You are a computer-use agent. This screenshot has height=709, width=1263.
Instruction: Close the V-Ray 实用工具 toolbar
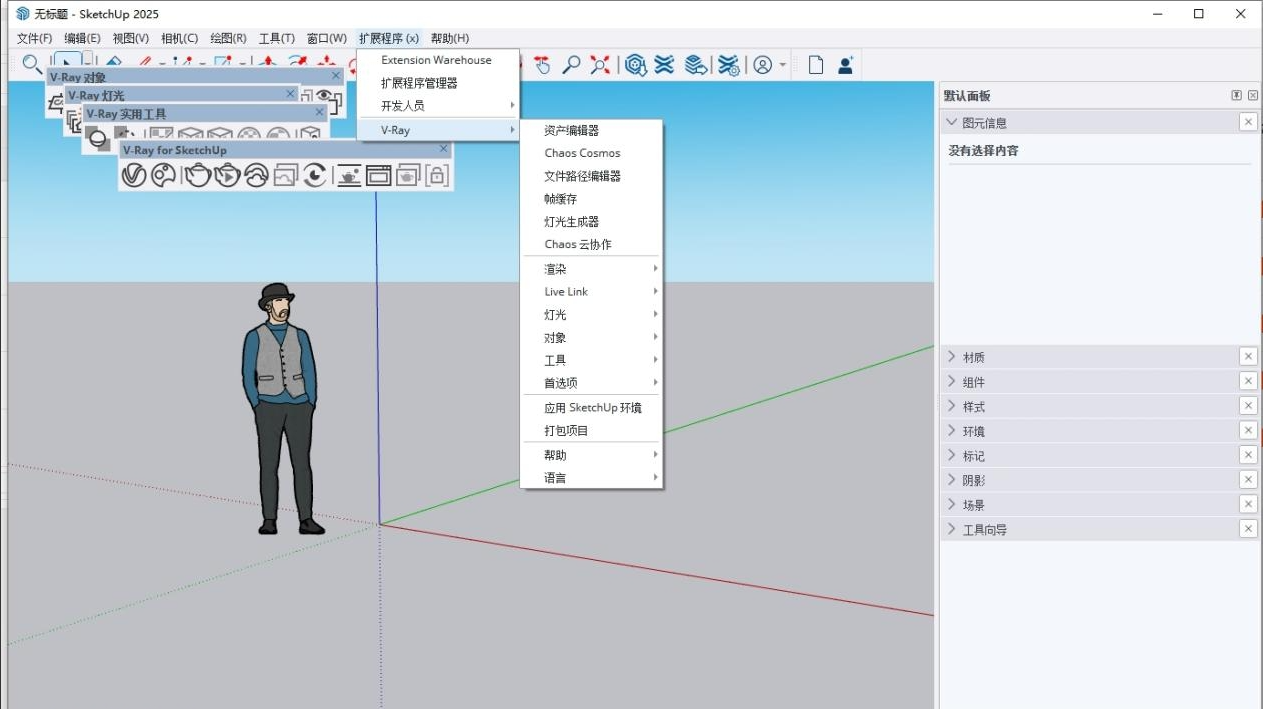point(320,113)
